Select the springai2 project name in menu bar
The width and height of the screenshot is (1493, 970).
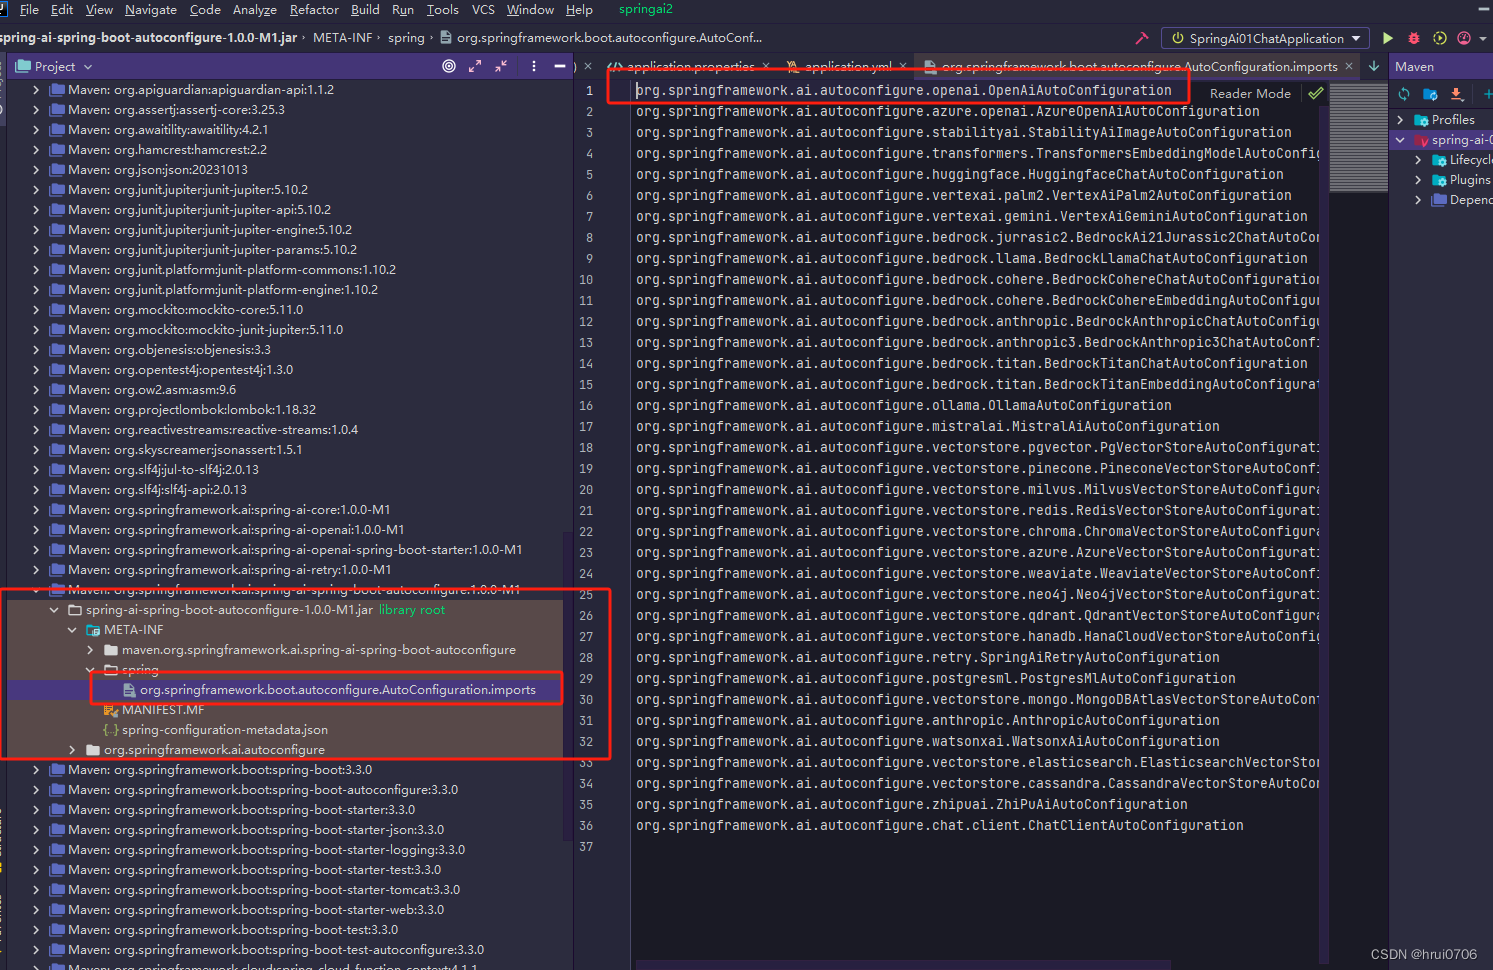coord(645,9)
